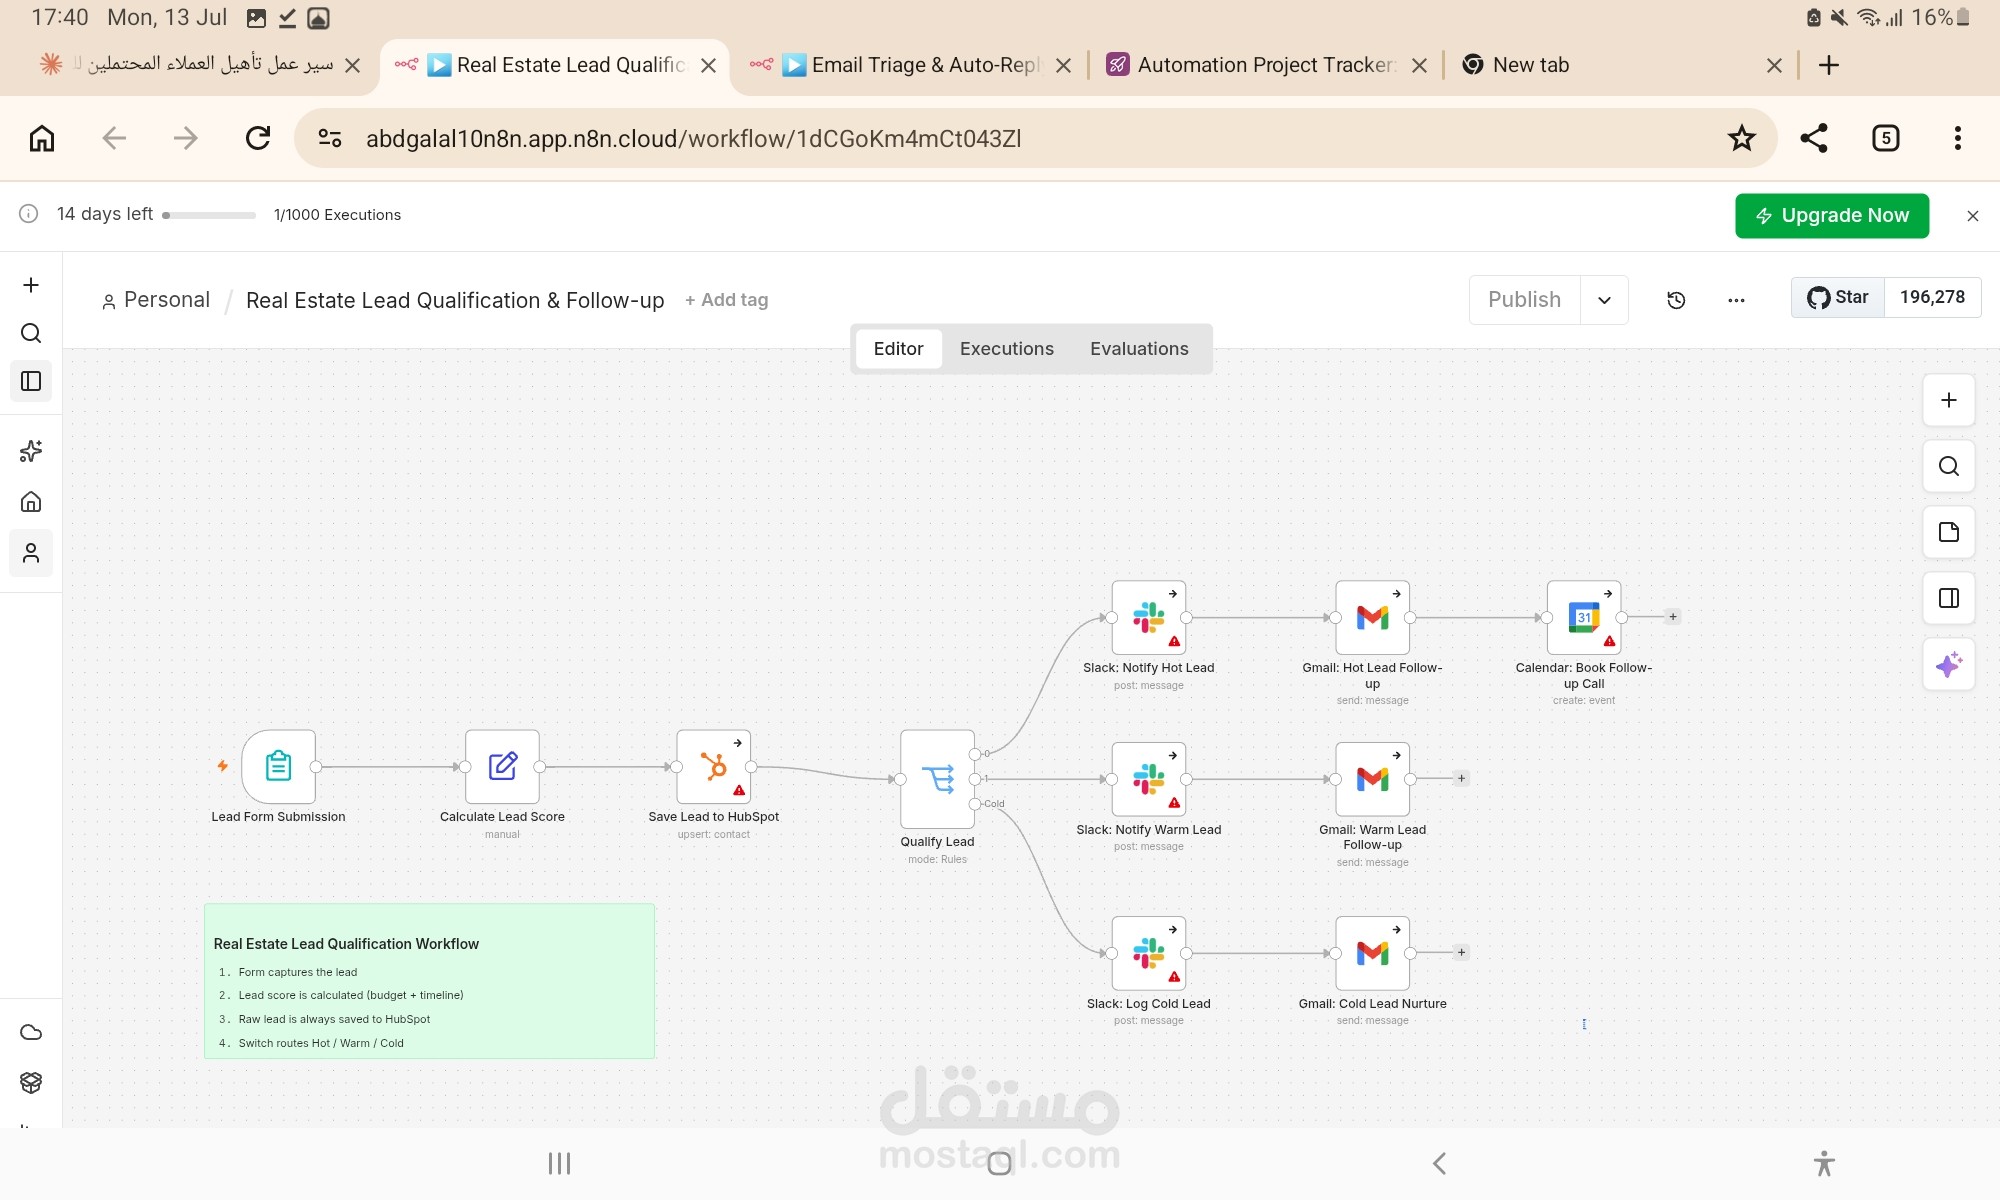The width and height of the screenshot is (2000, 1200).
Task: Click the GitHub star count 196,278
Action: pos(1932,297)
